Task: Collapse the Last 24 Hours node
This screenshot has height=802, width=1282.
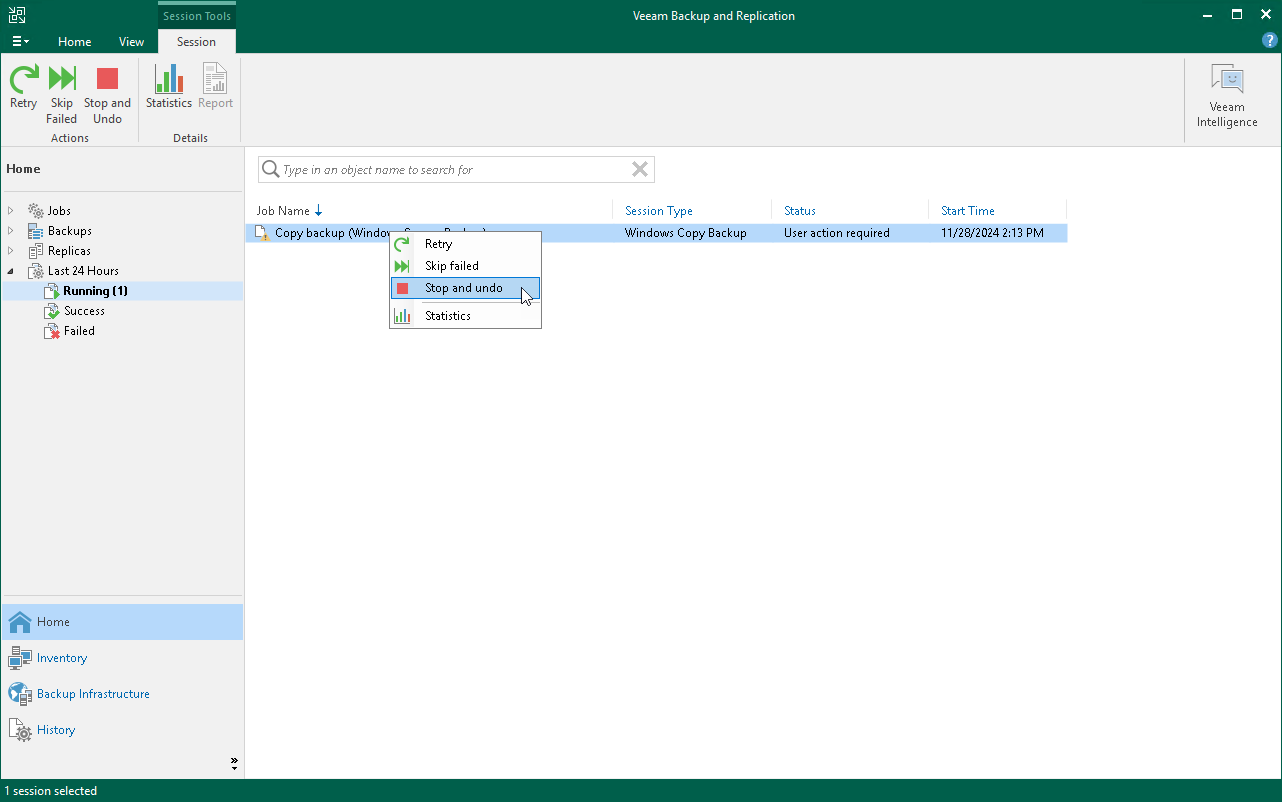Action: point(11,271)
